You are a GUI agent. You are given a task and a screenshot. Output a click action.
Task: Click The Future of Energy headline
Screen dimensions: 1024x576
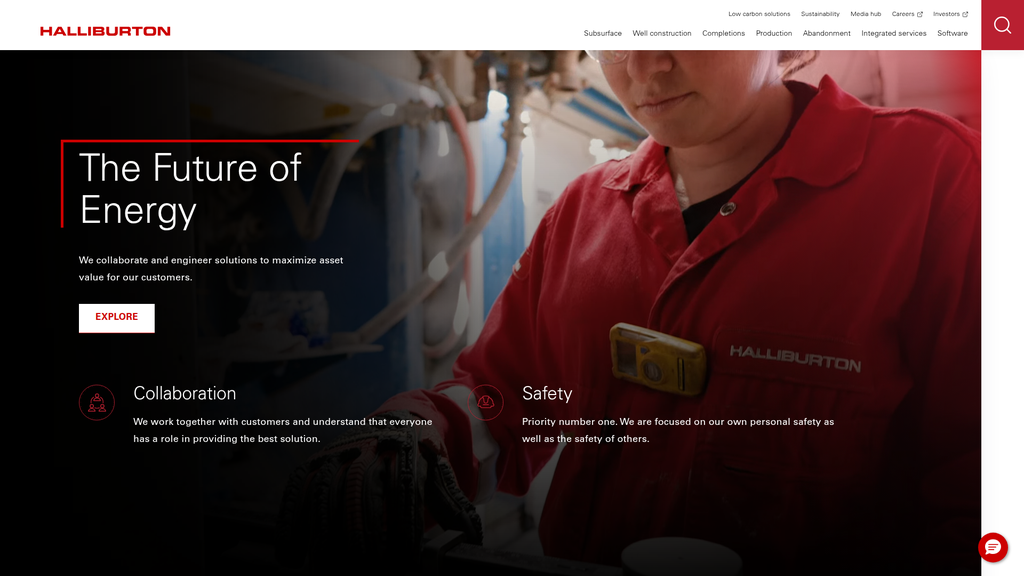pos(190,189)
